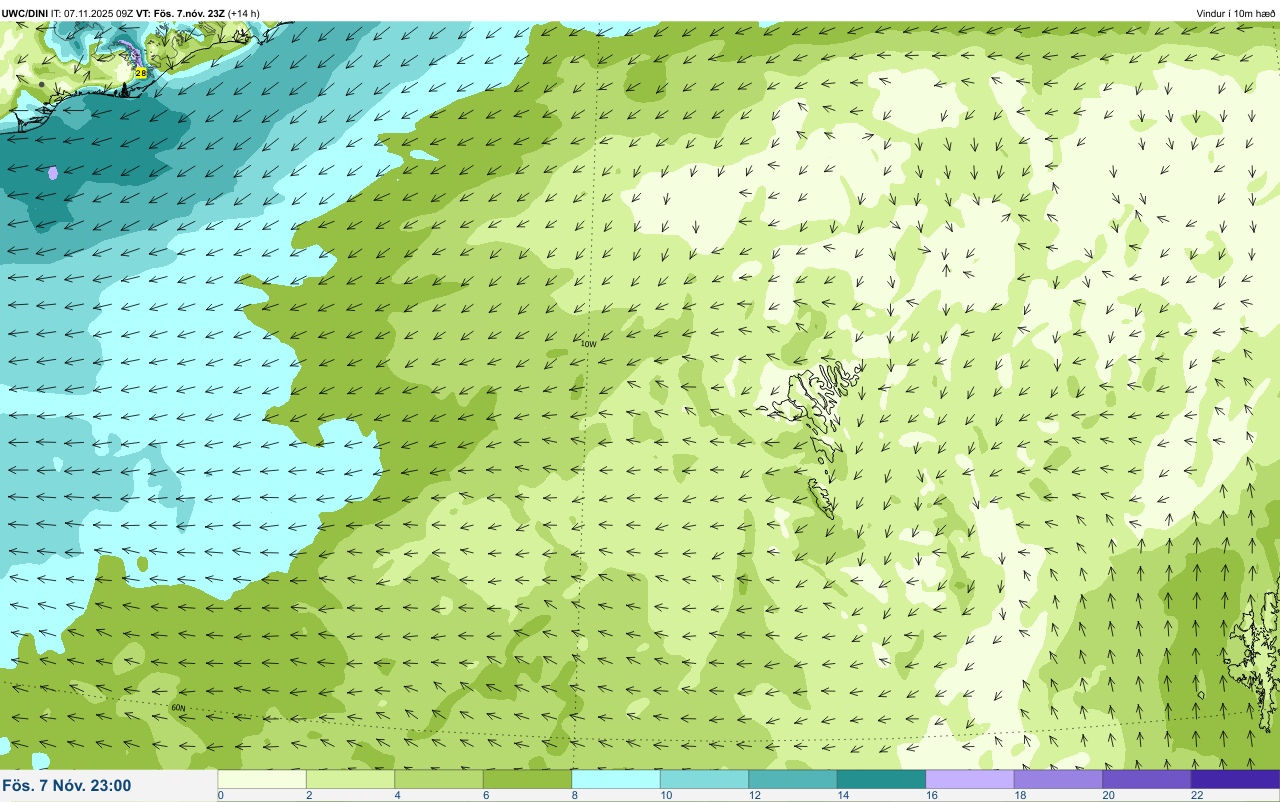The image size is (1280, 802).
Task: Click the 'UWC/DINI' model name text
Action: pos(25,13)
